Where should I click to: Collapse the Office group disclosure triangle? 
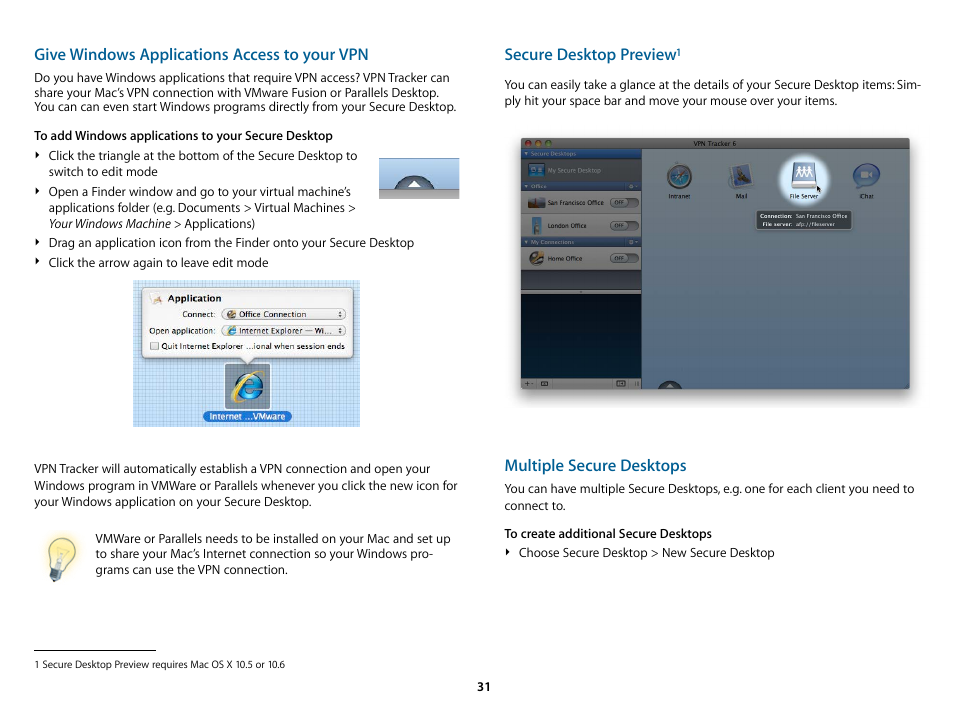[526, 186]
